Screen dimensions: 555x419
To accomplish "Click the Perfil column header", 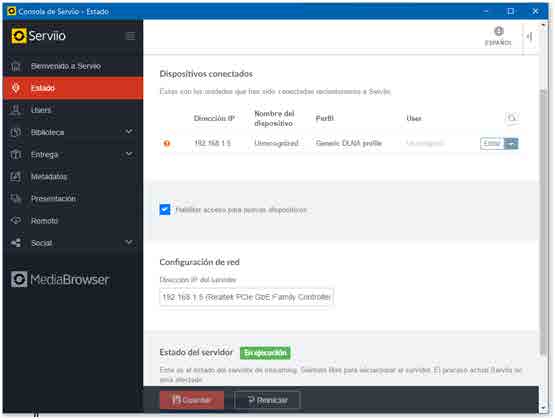I will coord(325,118).
